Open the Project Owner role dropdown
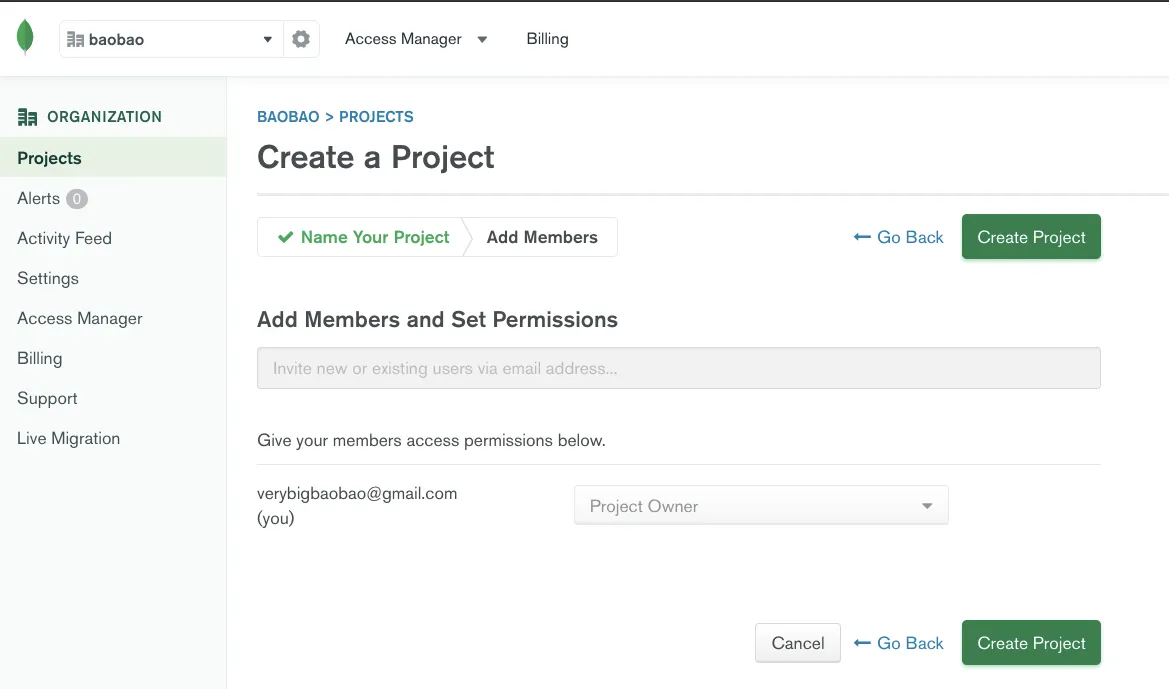The image size is (1169, 689). point(761,506)
